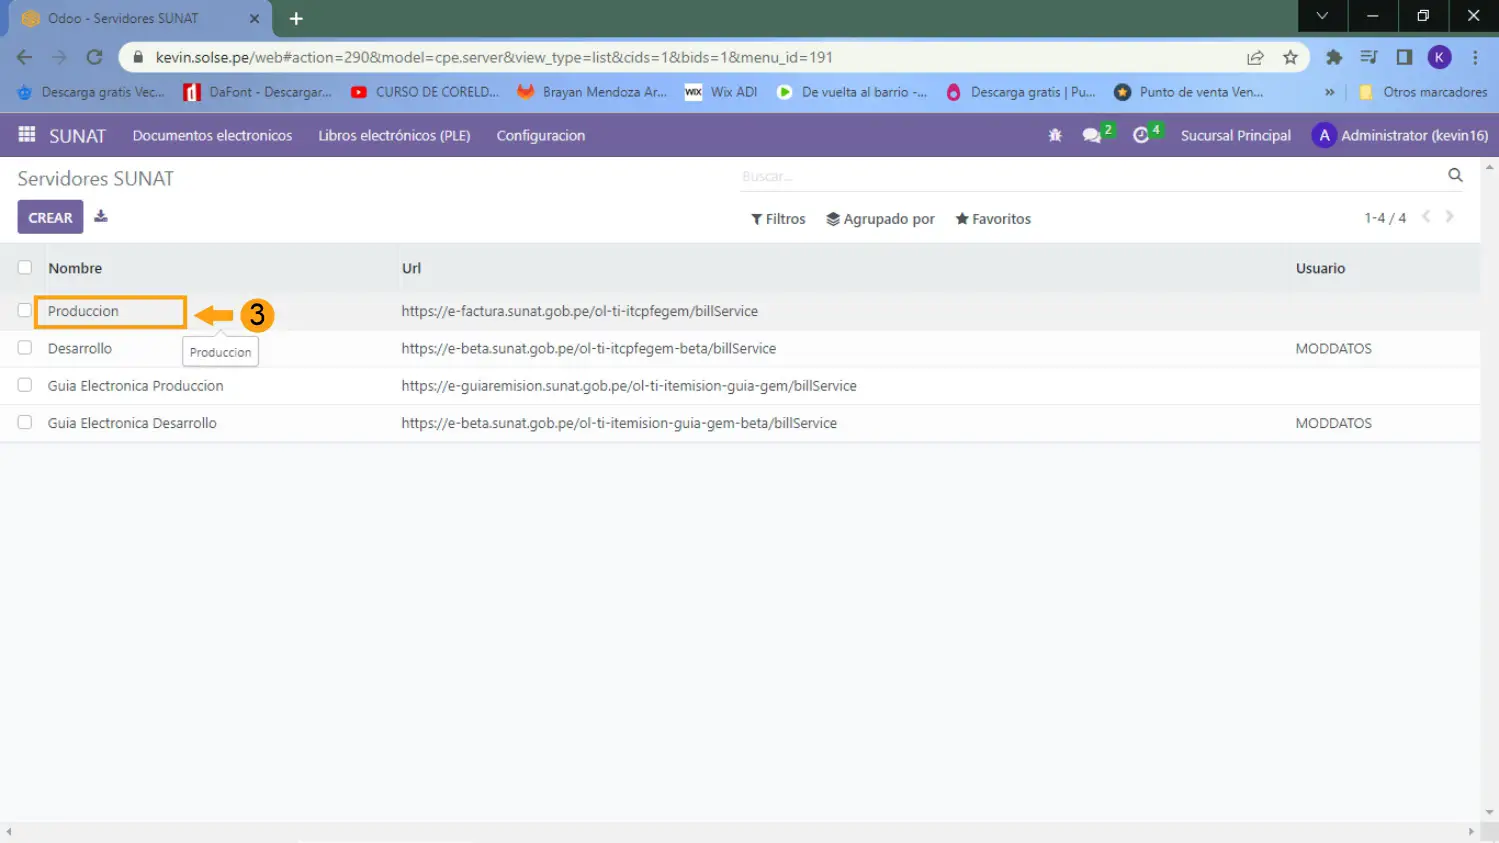Click the 1-4 / 4 pager counter
The image size is (1499, 843).
coord(1385,218)
